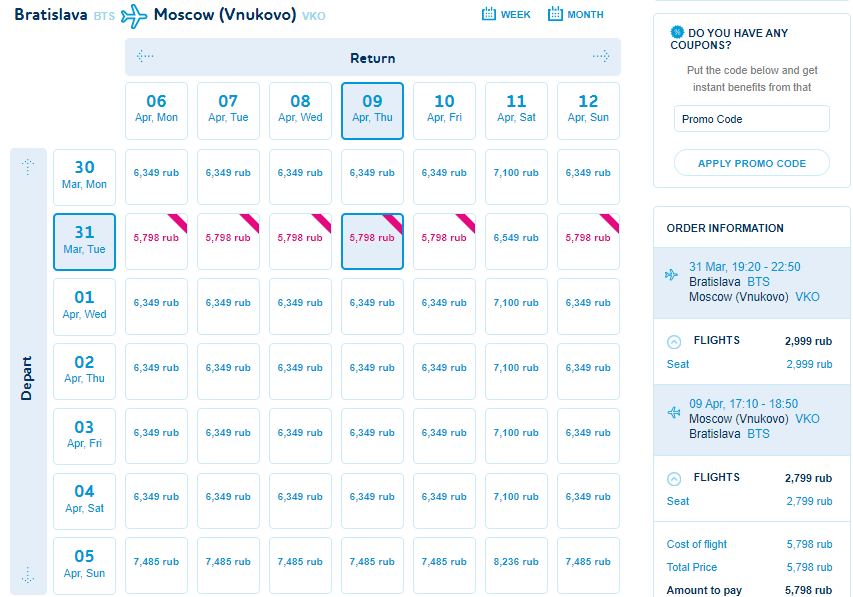Collapse outbound FLIGHTS price section chevron

click(674, 342)
